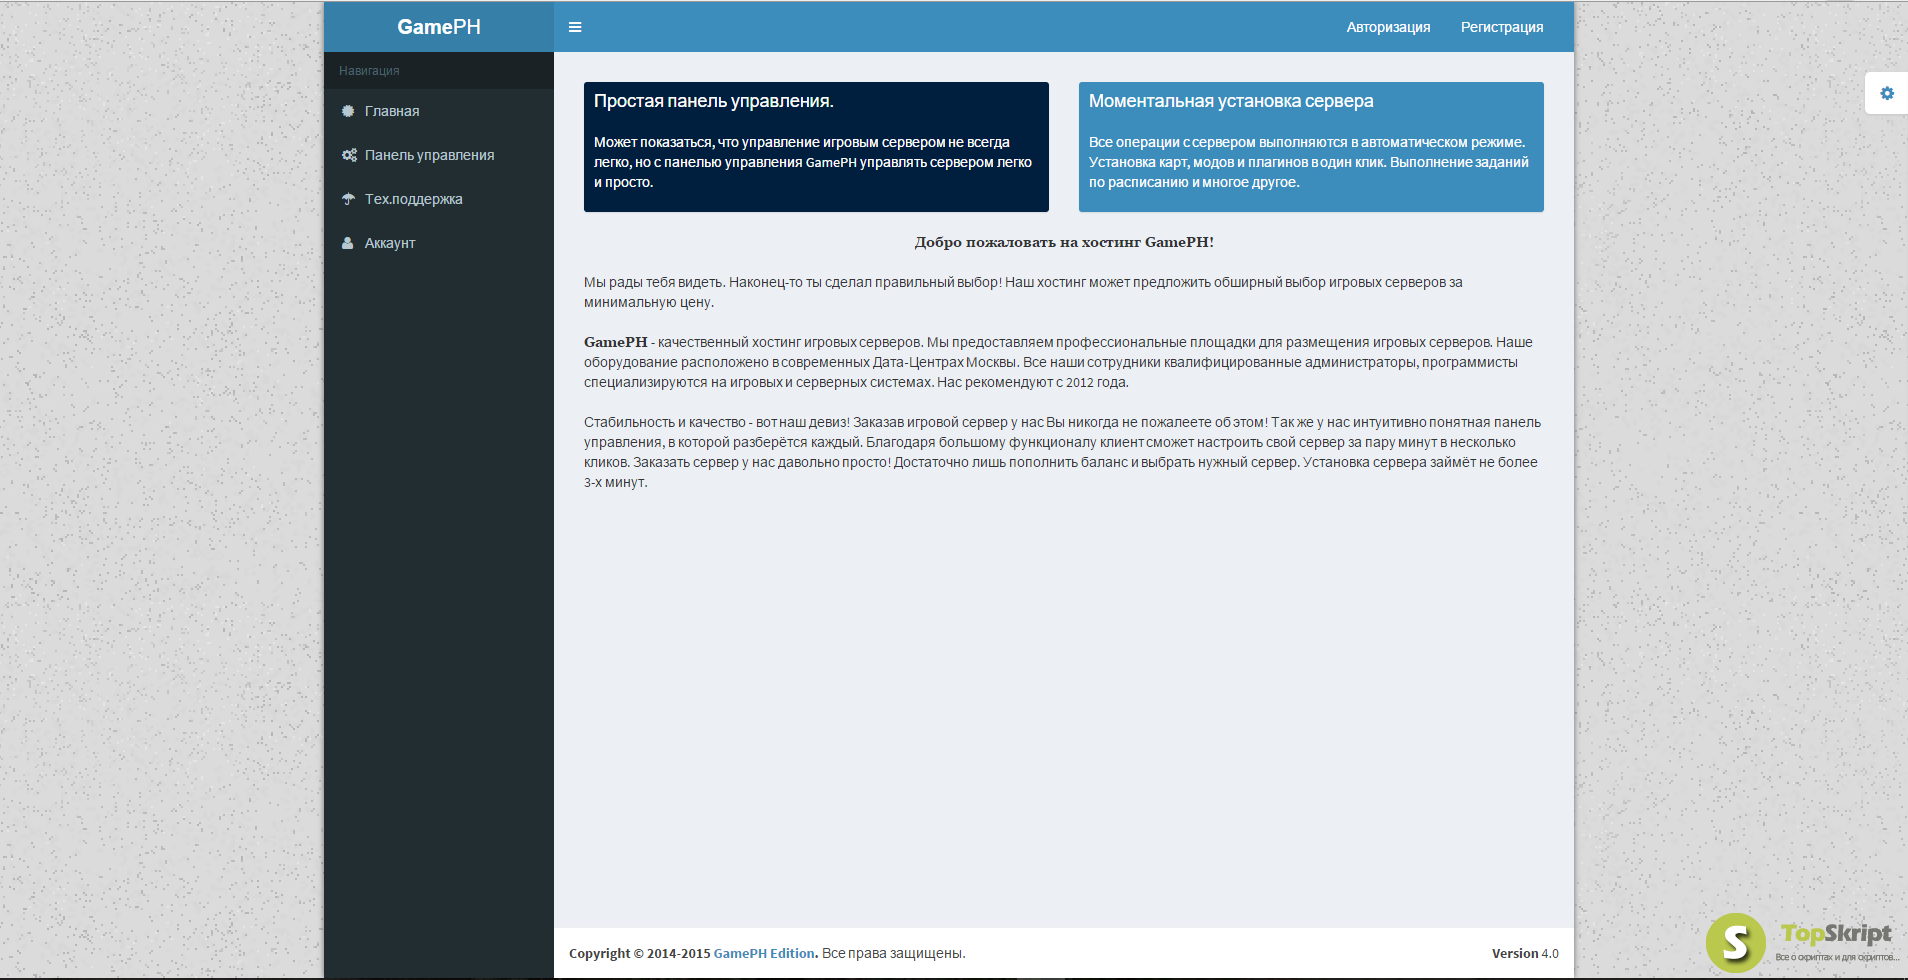Click the Простая панель управления card
The width and height of the screenshot is (1908, 980).
[x=816, y=147]
